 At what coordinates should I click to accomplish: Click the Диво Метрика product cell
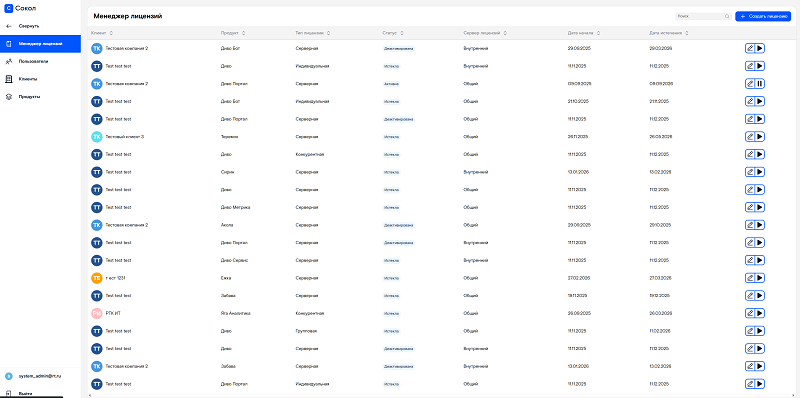click(x=235, y=207)
